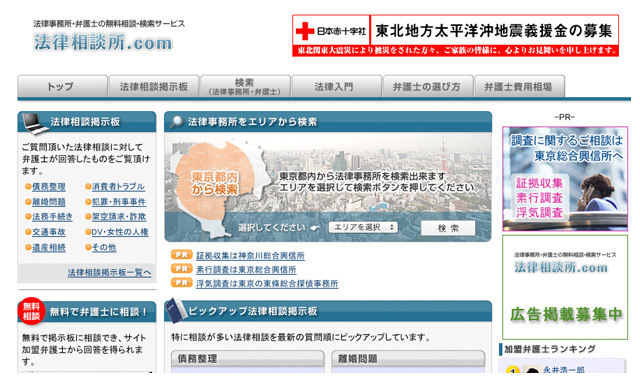Click the red 無料相談 badge icon

[x=31, y=311]
